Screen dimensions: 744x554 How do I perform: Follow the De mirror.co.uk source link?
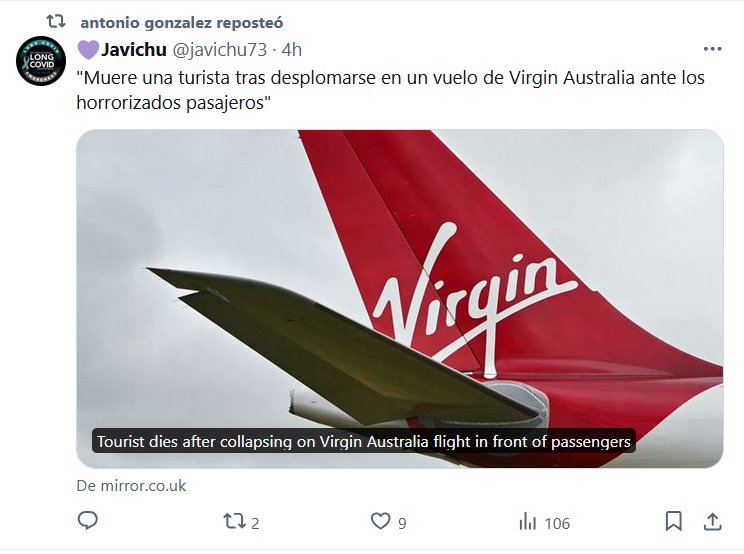coord(131,486)
